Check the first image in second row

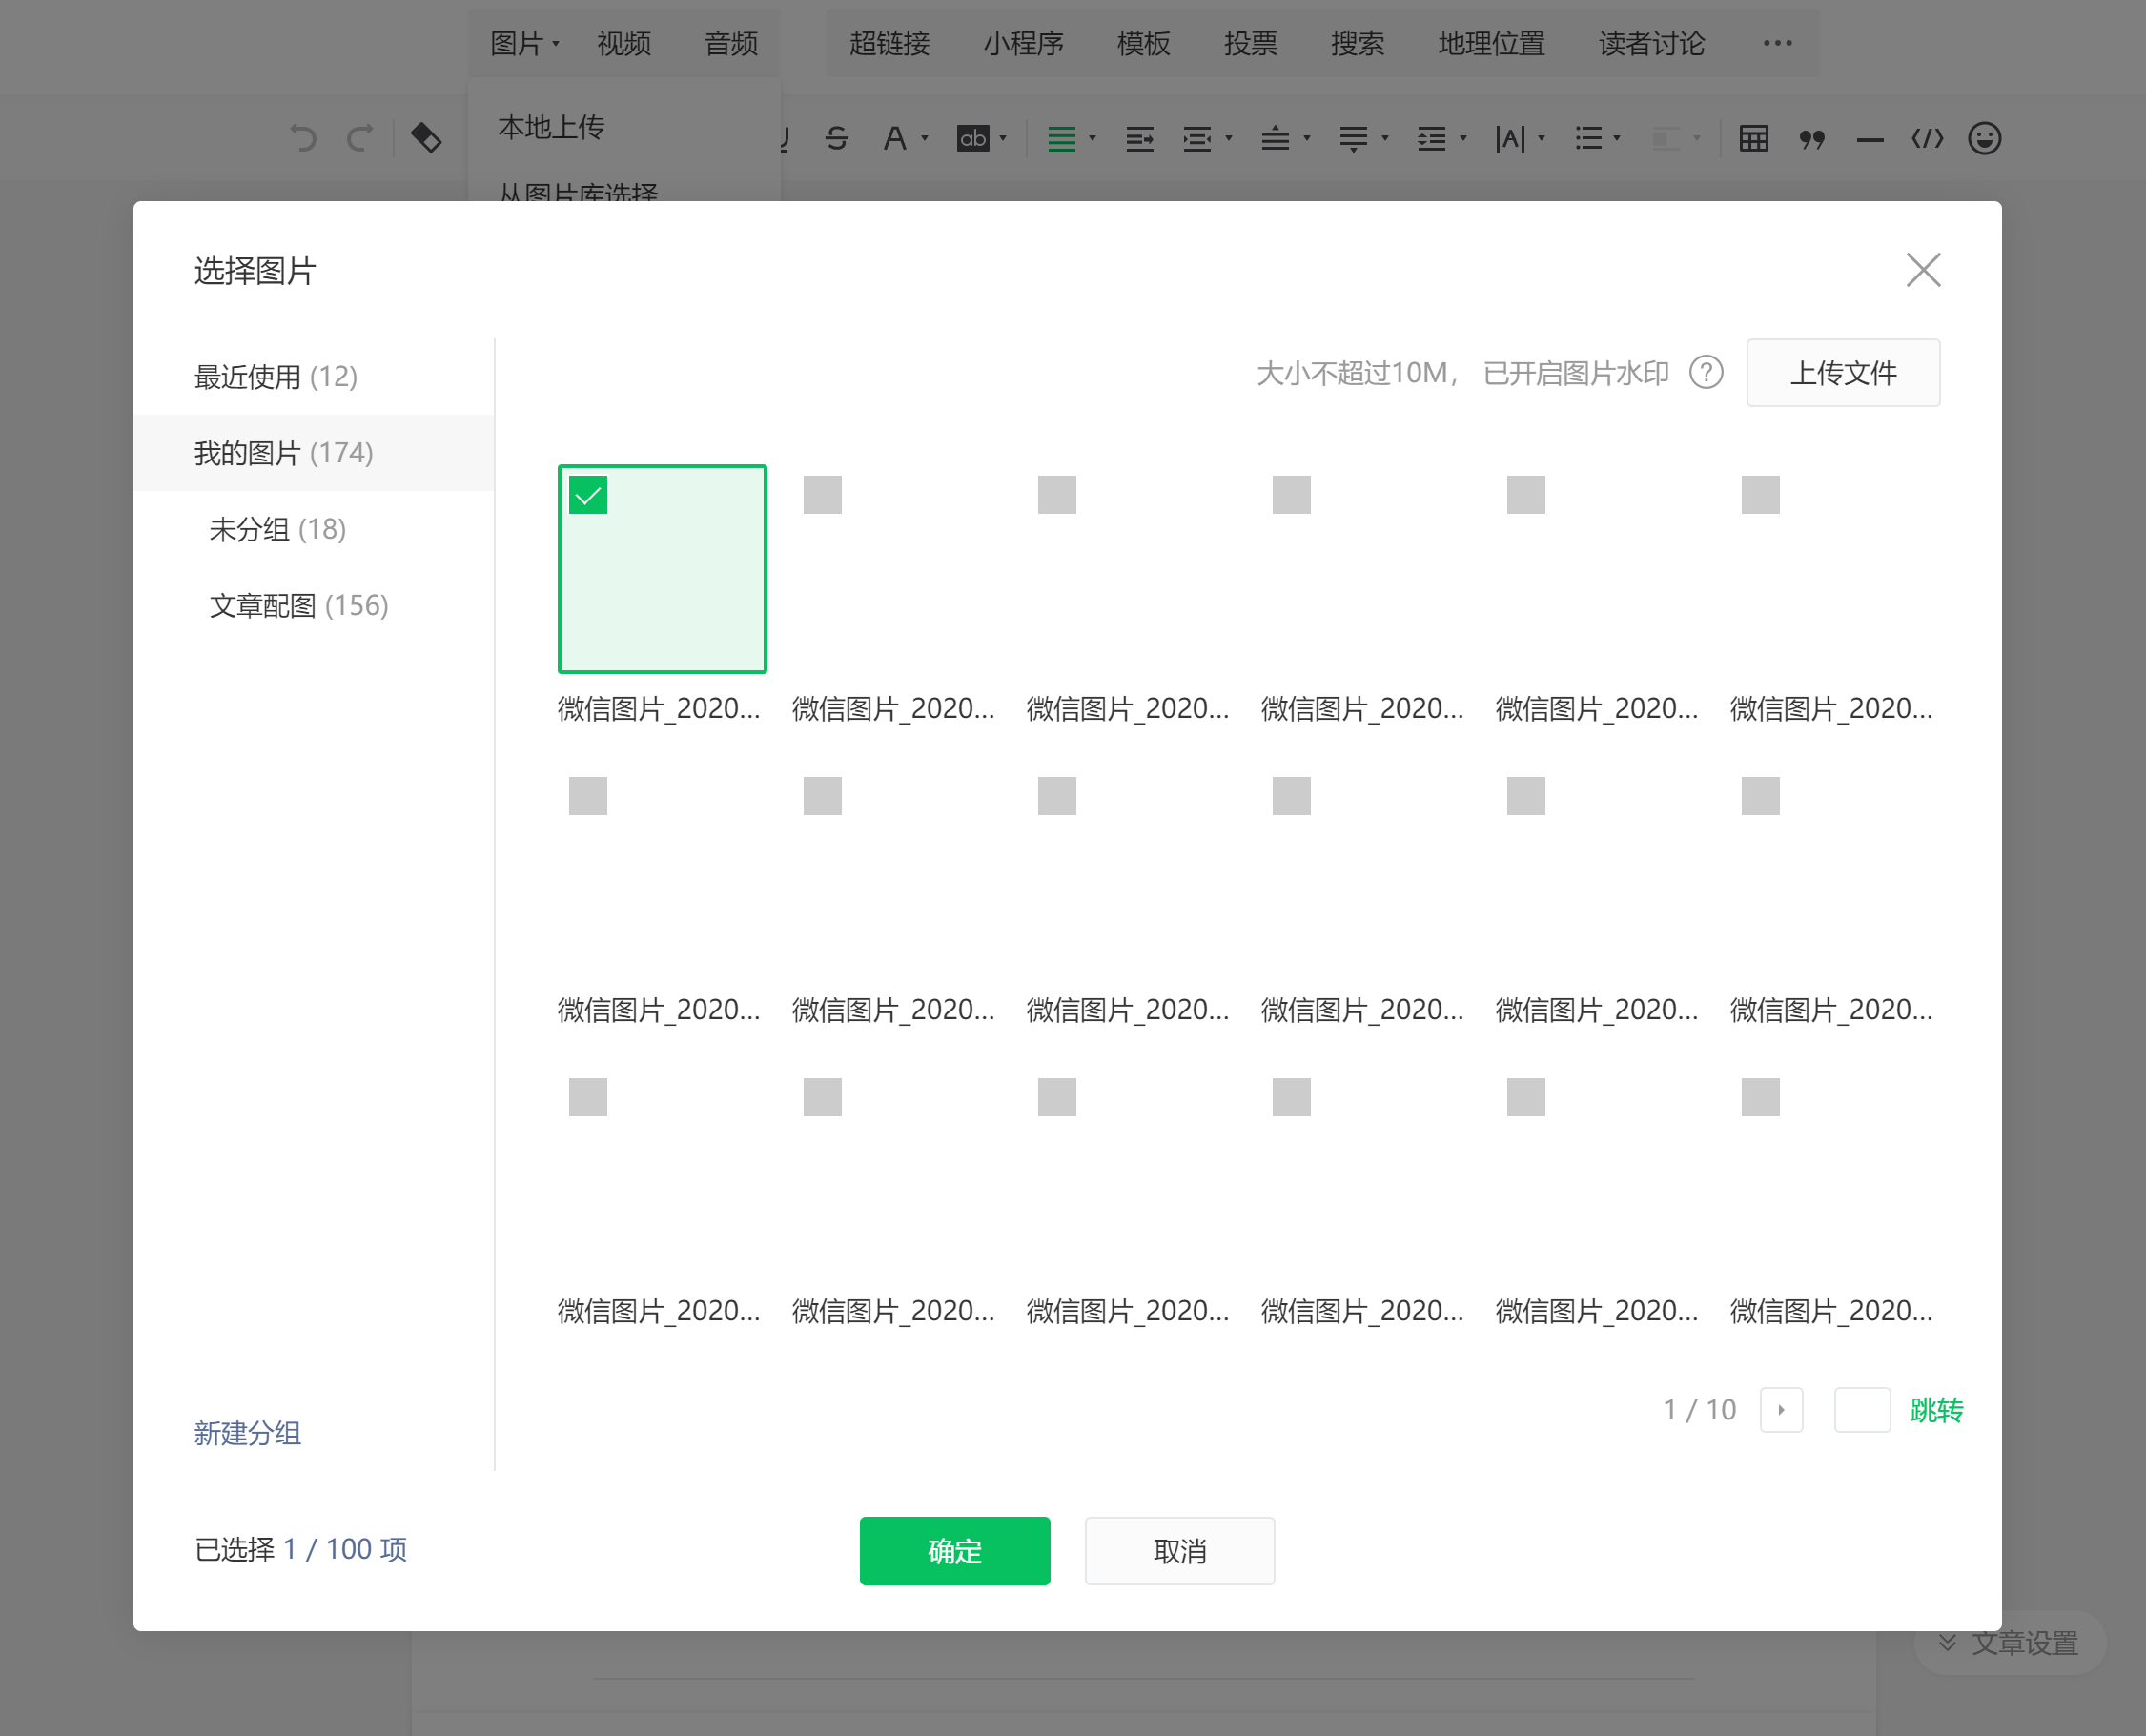pos(588,796)
